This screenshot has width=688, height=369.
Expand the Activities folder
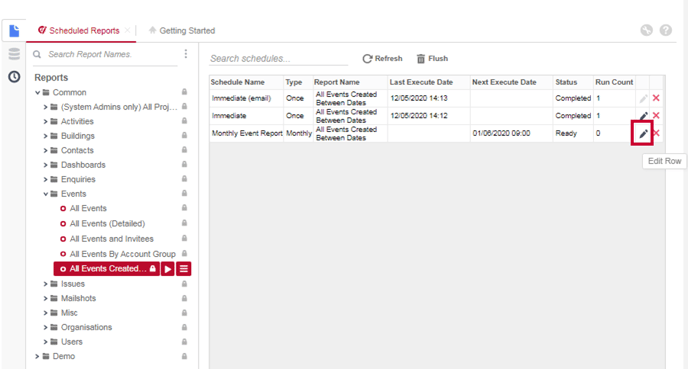point(45,122)
